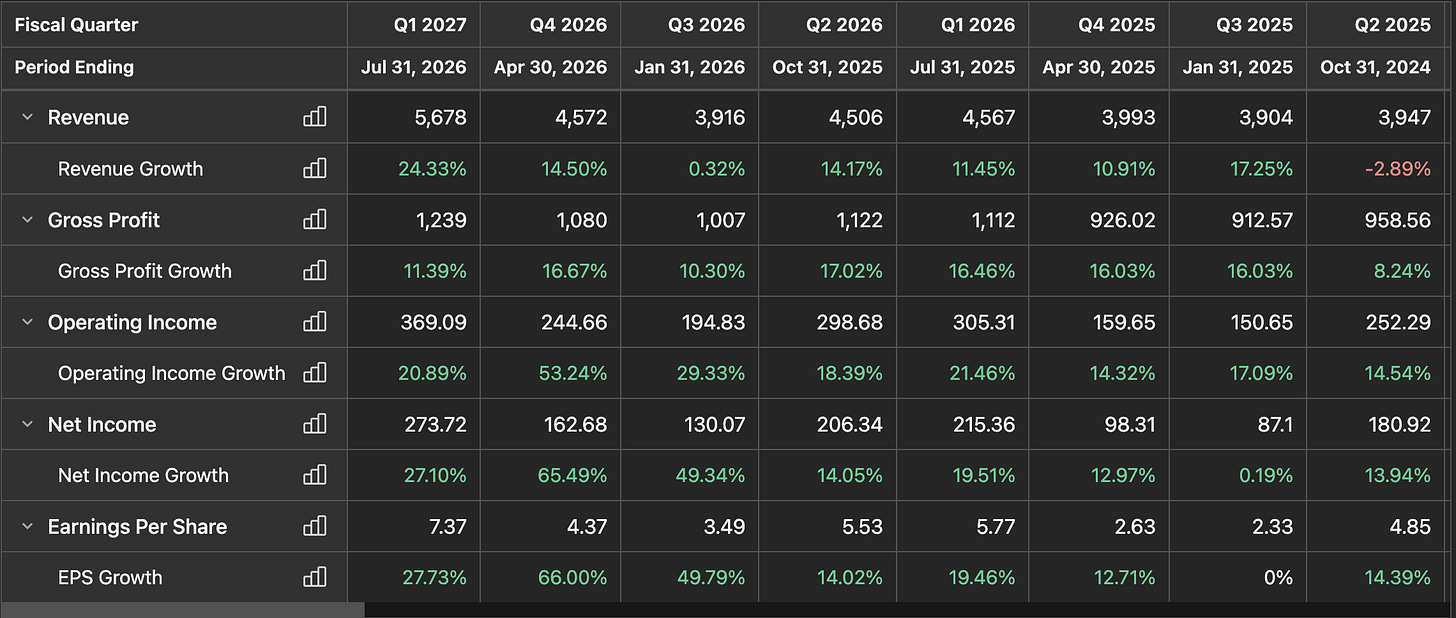Click the Q2 2025 revenue growth value
The image size is (1456, 618).
(1396, 169)
